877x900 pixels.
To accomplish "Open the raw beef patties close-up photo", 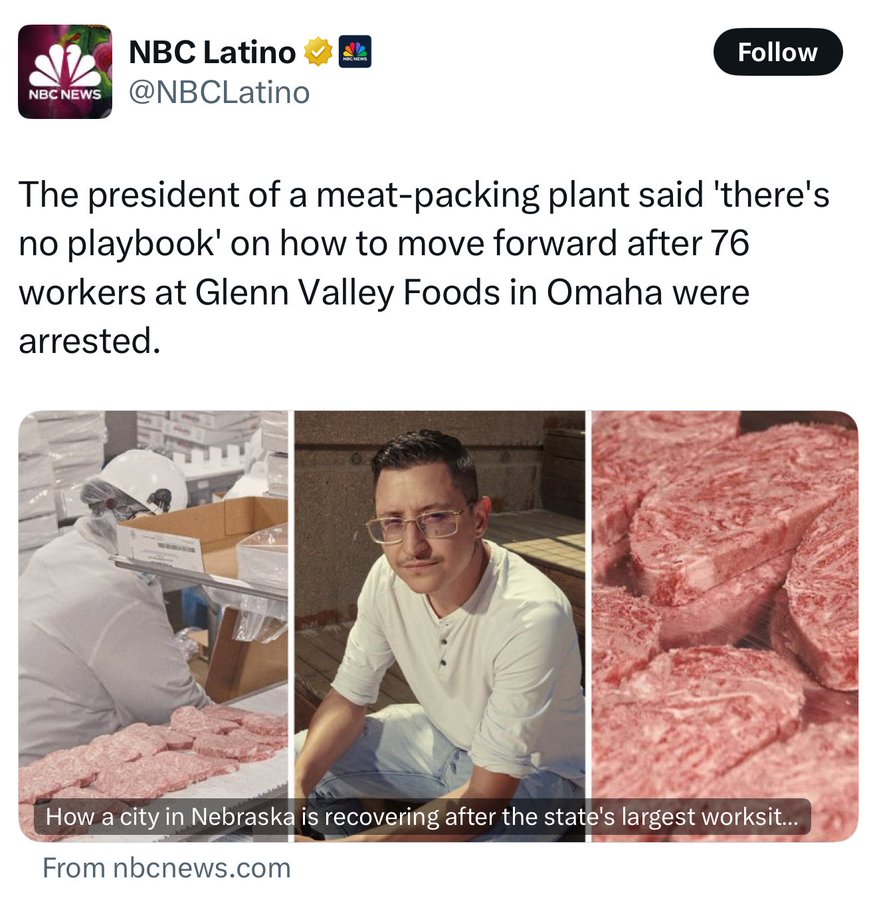I will (725, 626).
